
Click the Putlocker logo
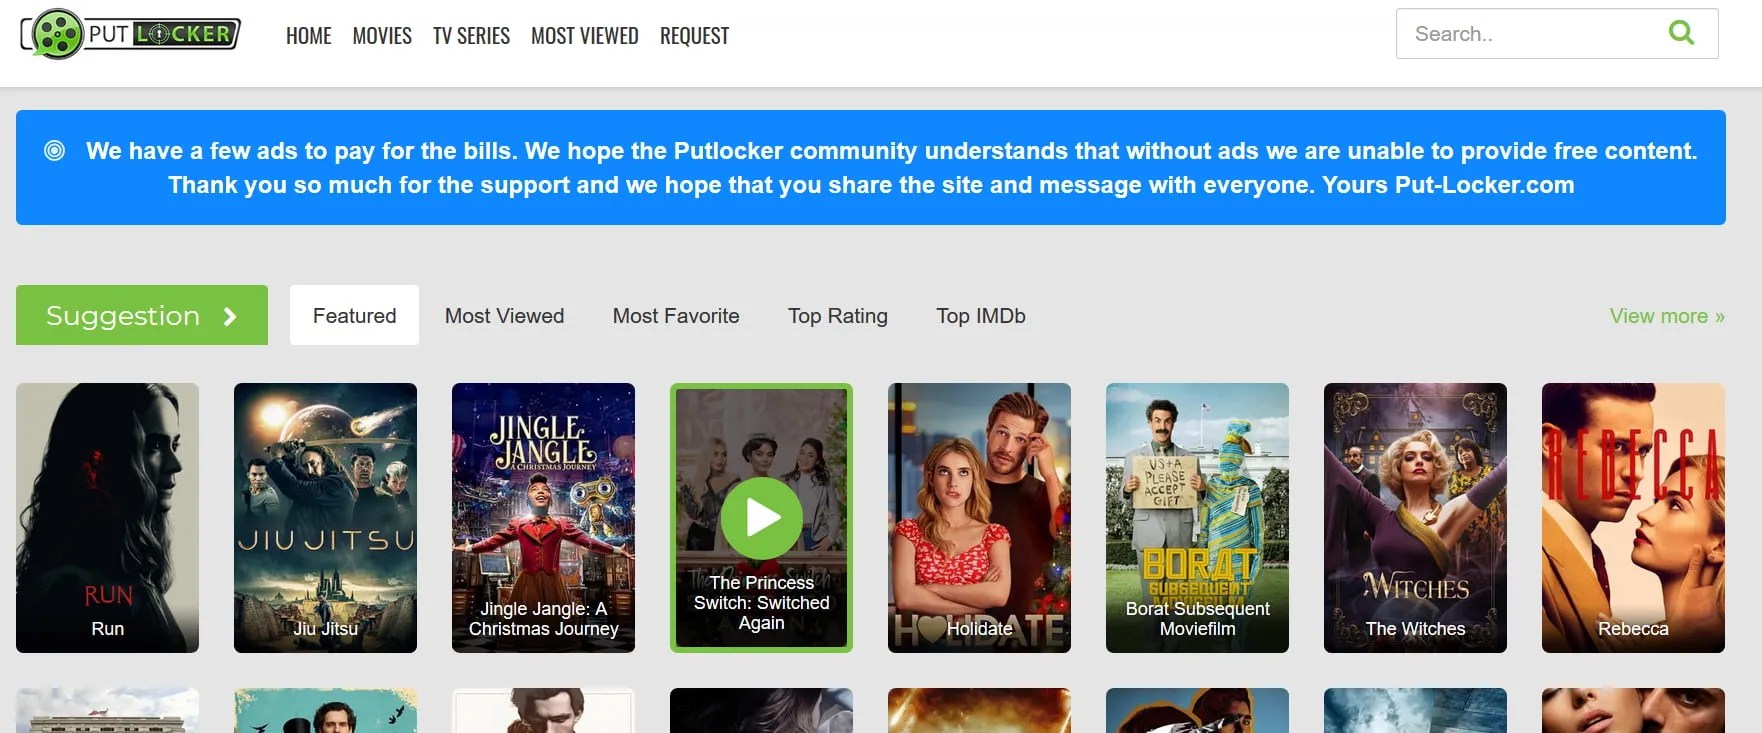point(131,34)
